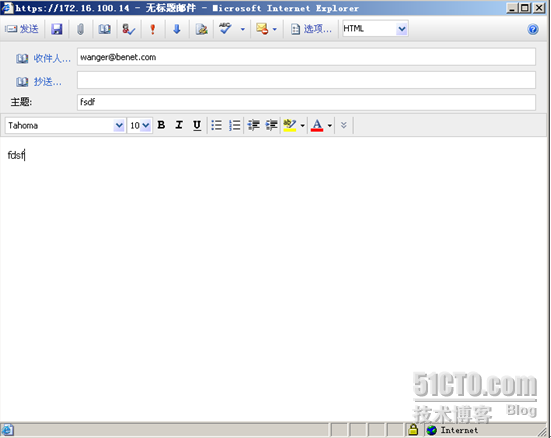Click the IE icon in title bar
Image resolution: width=551 pixels, height=438 pixels.
tap(7, 7)
